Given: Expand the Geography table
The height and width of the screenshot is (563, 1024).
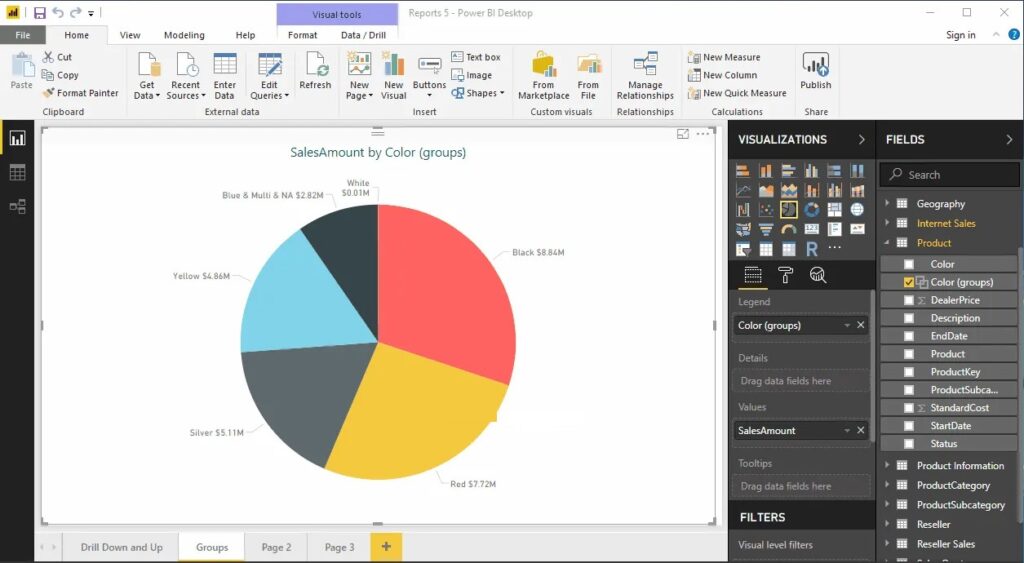Looking at the screenshot, I should 888,204.
